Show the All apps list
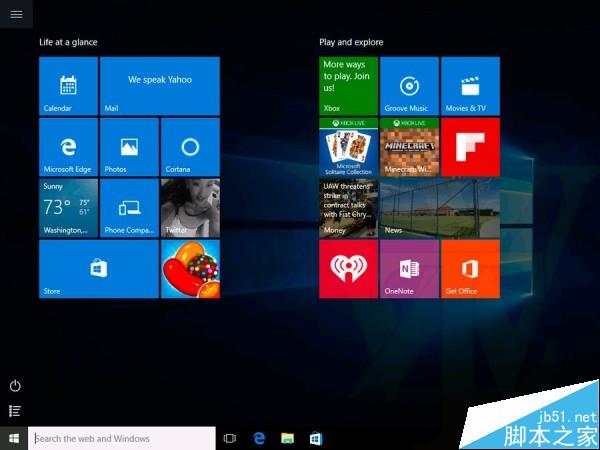Screen dimensions: 600x450 [x=15, y=411]
